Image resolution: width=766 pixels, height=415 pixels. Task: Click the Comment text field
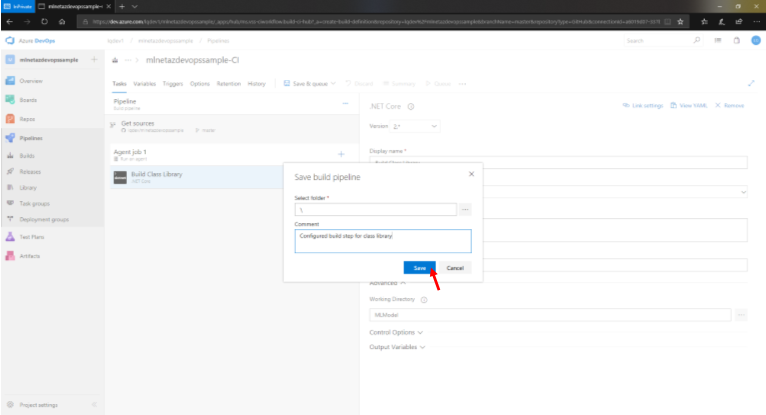tap(382, 241)
